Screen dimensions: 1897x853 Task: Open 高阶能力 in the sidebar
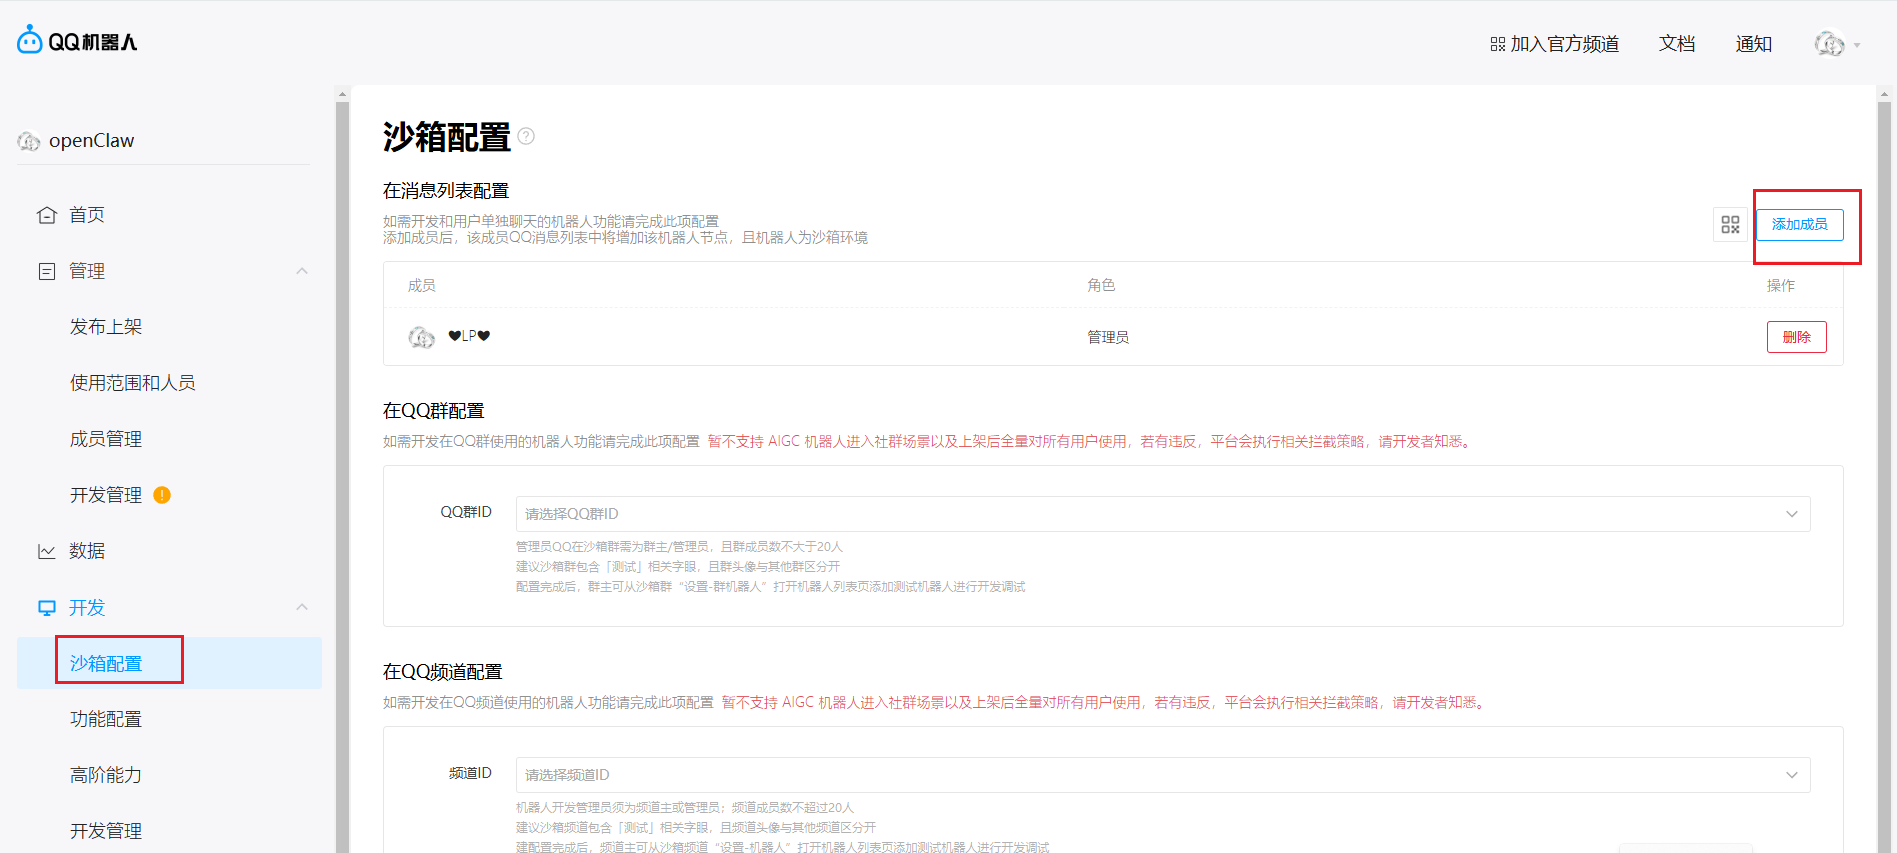tap(106, 775)
